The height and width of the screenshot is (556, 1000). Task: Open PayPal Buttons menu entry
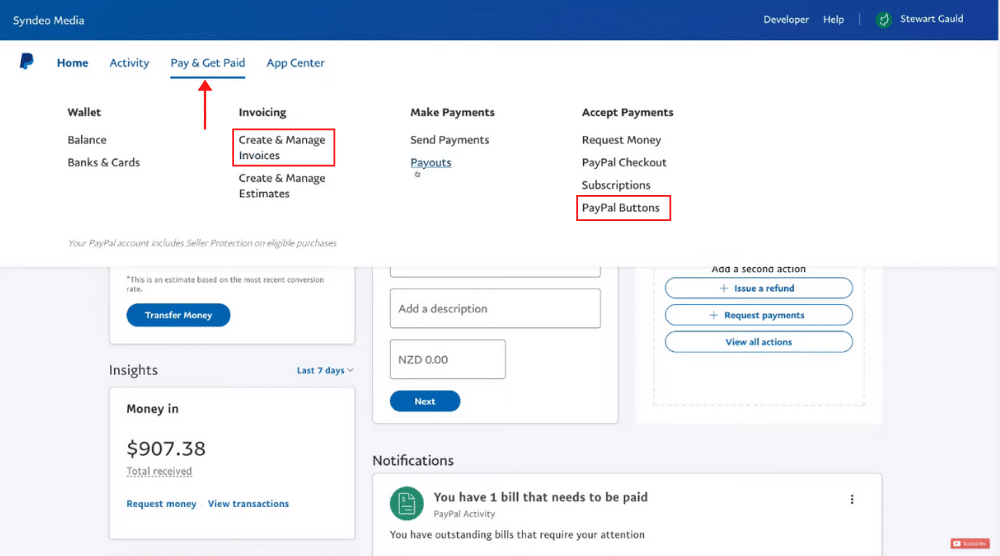621,207
